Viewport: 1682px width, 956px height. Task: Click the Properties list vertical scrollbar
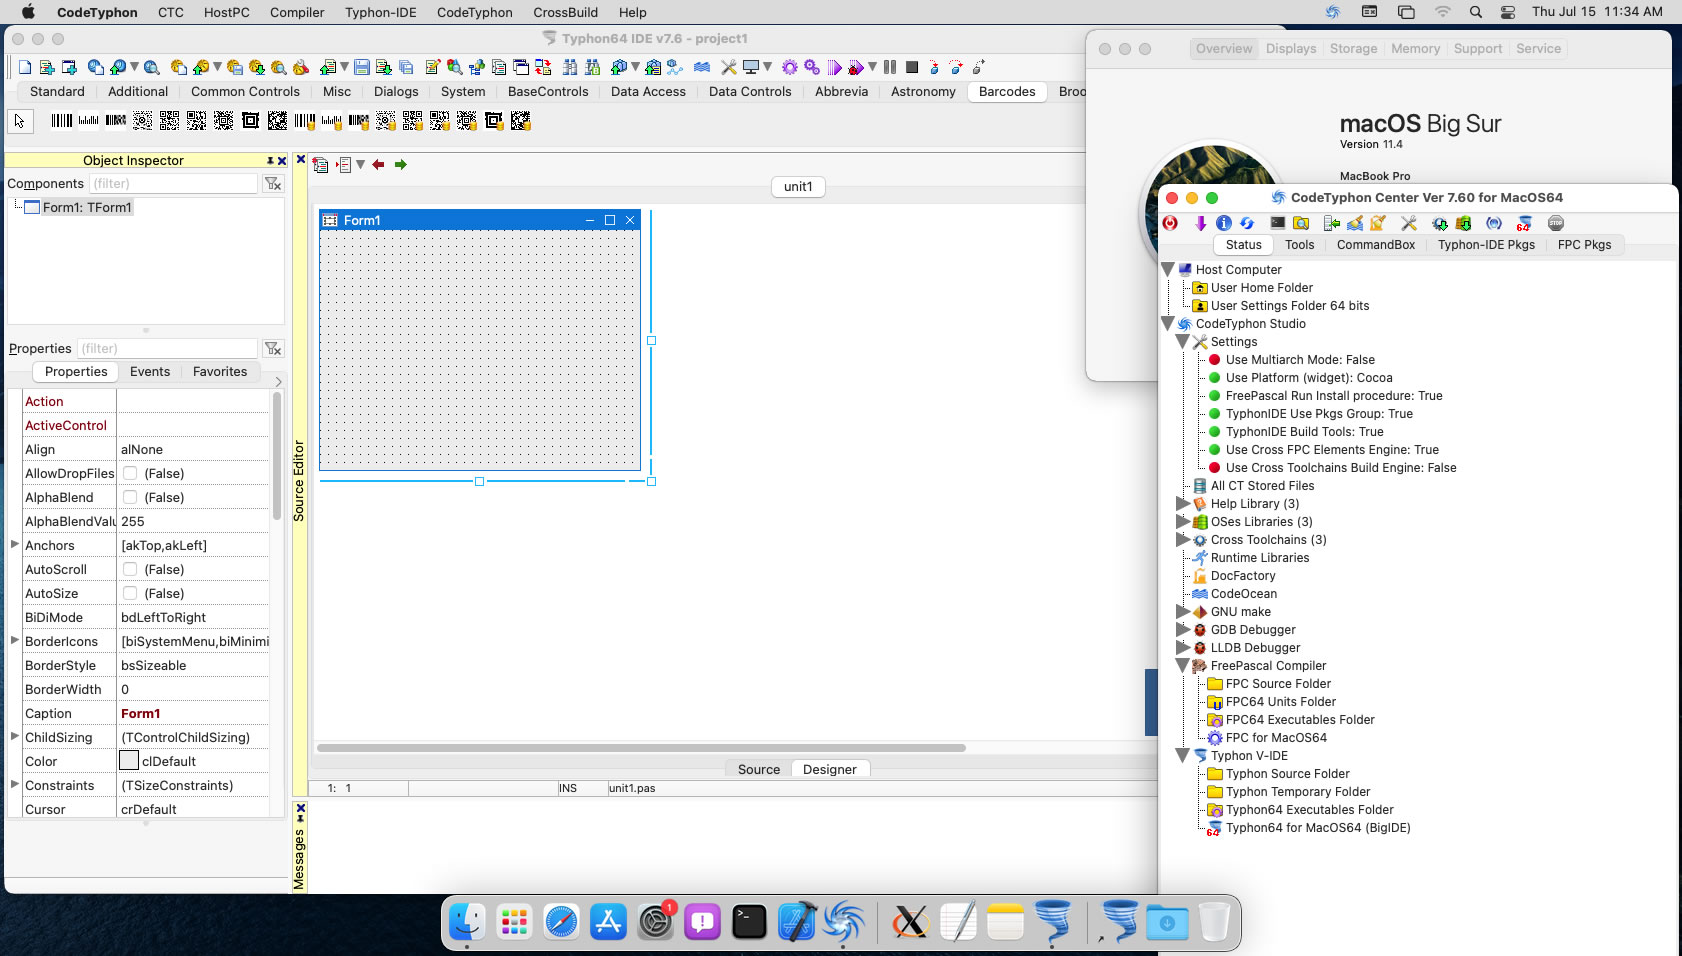(x=277, y=457)
